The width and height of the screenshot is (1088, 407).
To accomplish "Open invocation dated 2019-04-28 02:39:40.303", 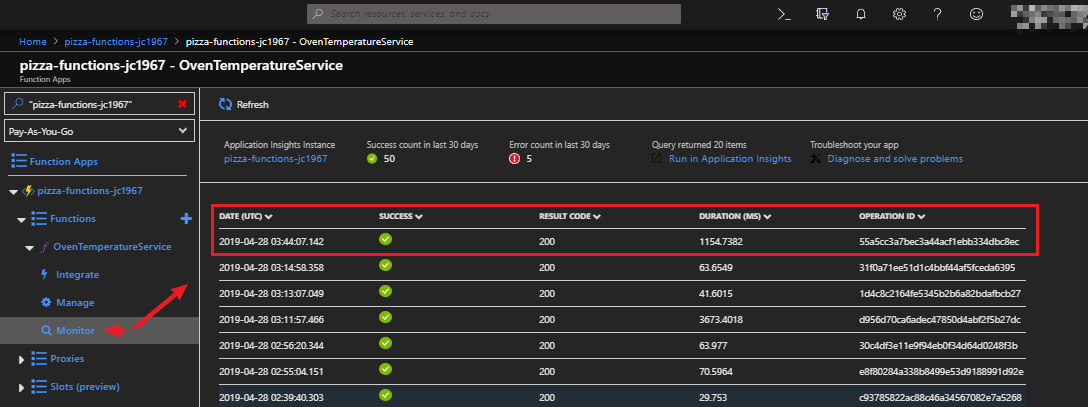I will (x=271, y=398).
